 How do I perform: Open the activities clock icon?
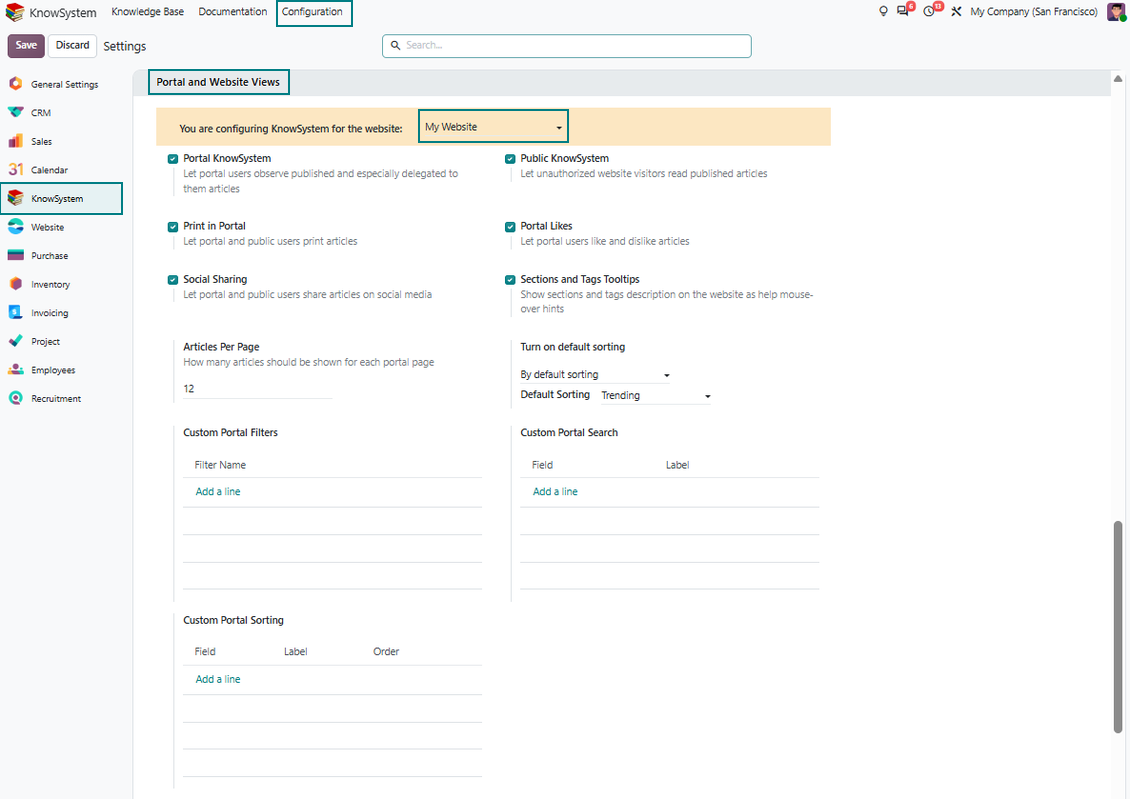point(929,12)
